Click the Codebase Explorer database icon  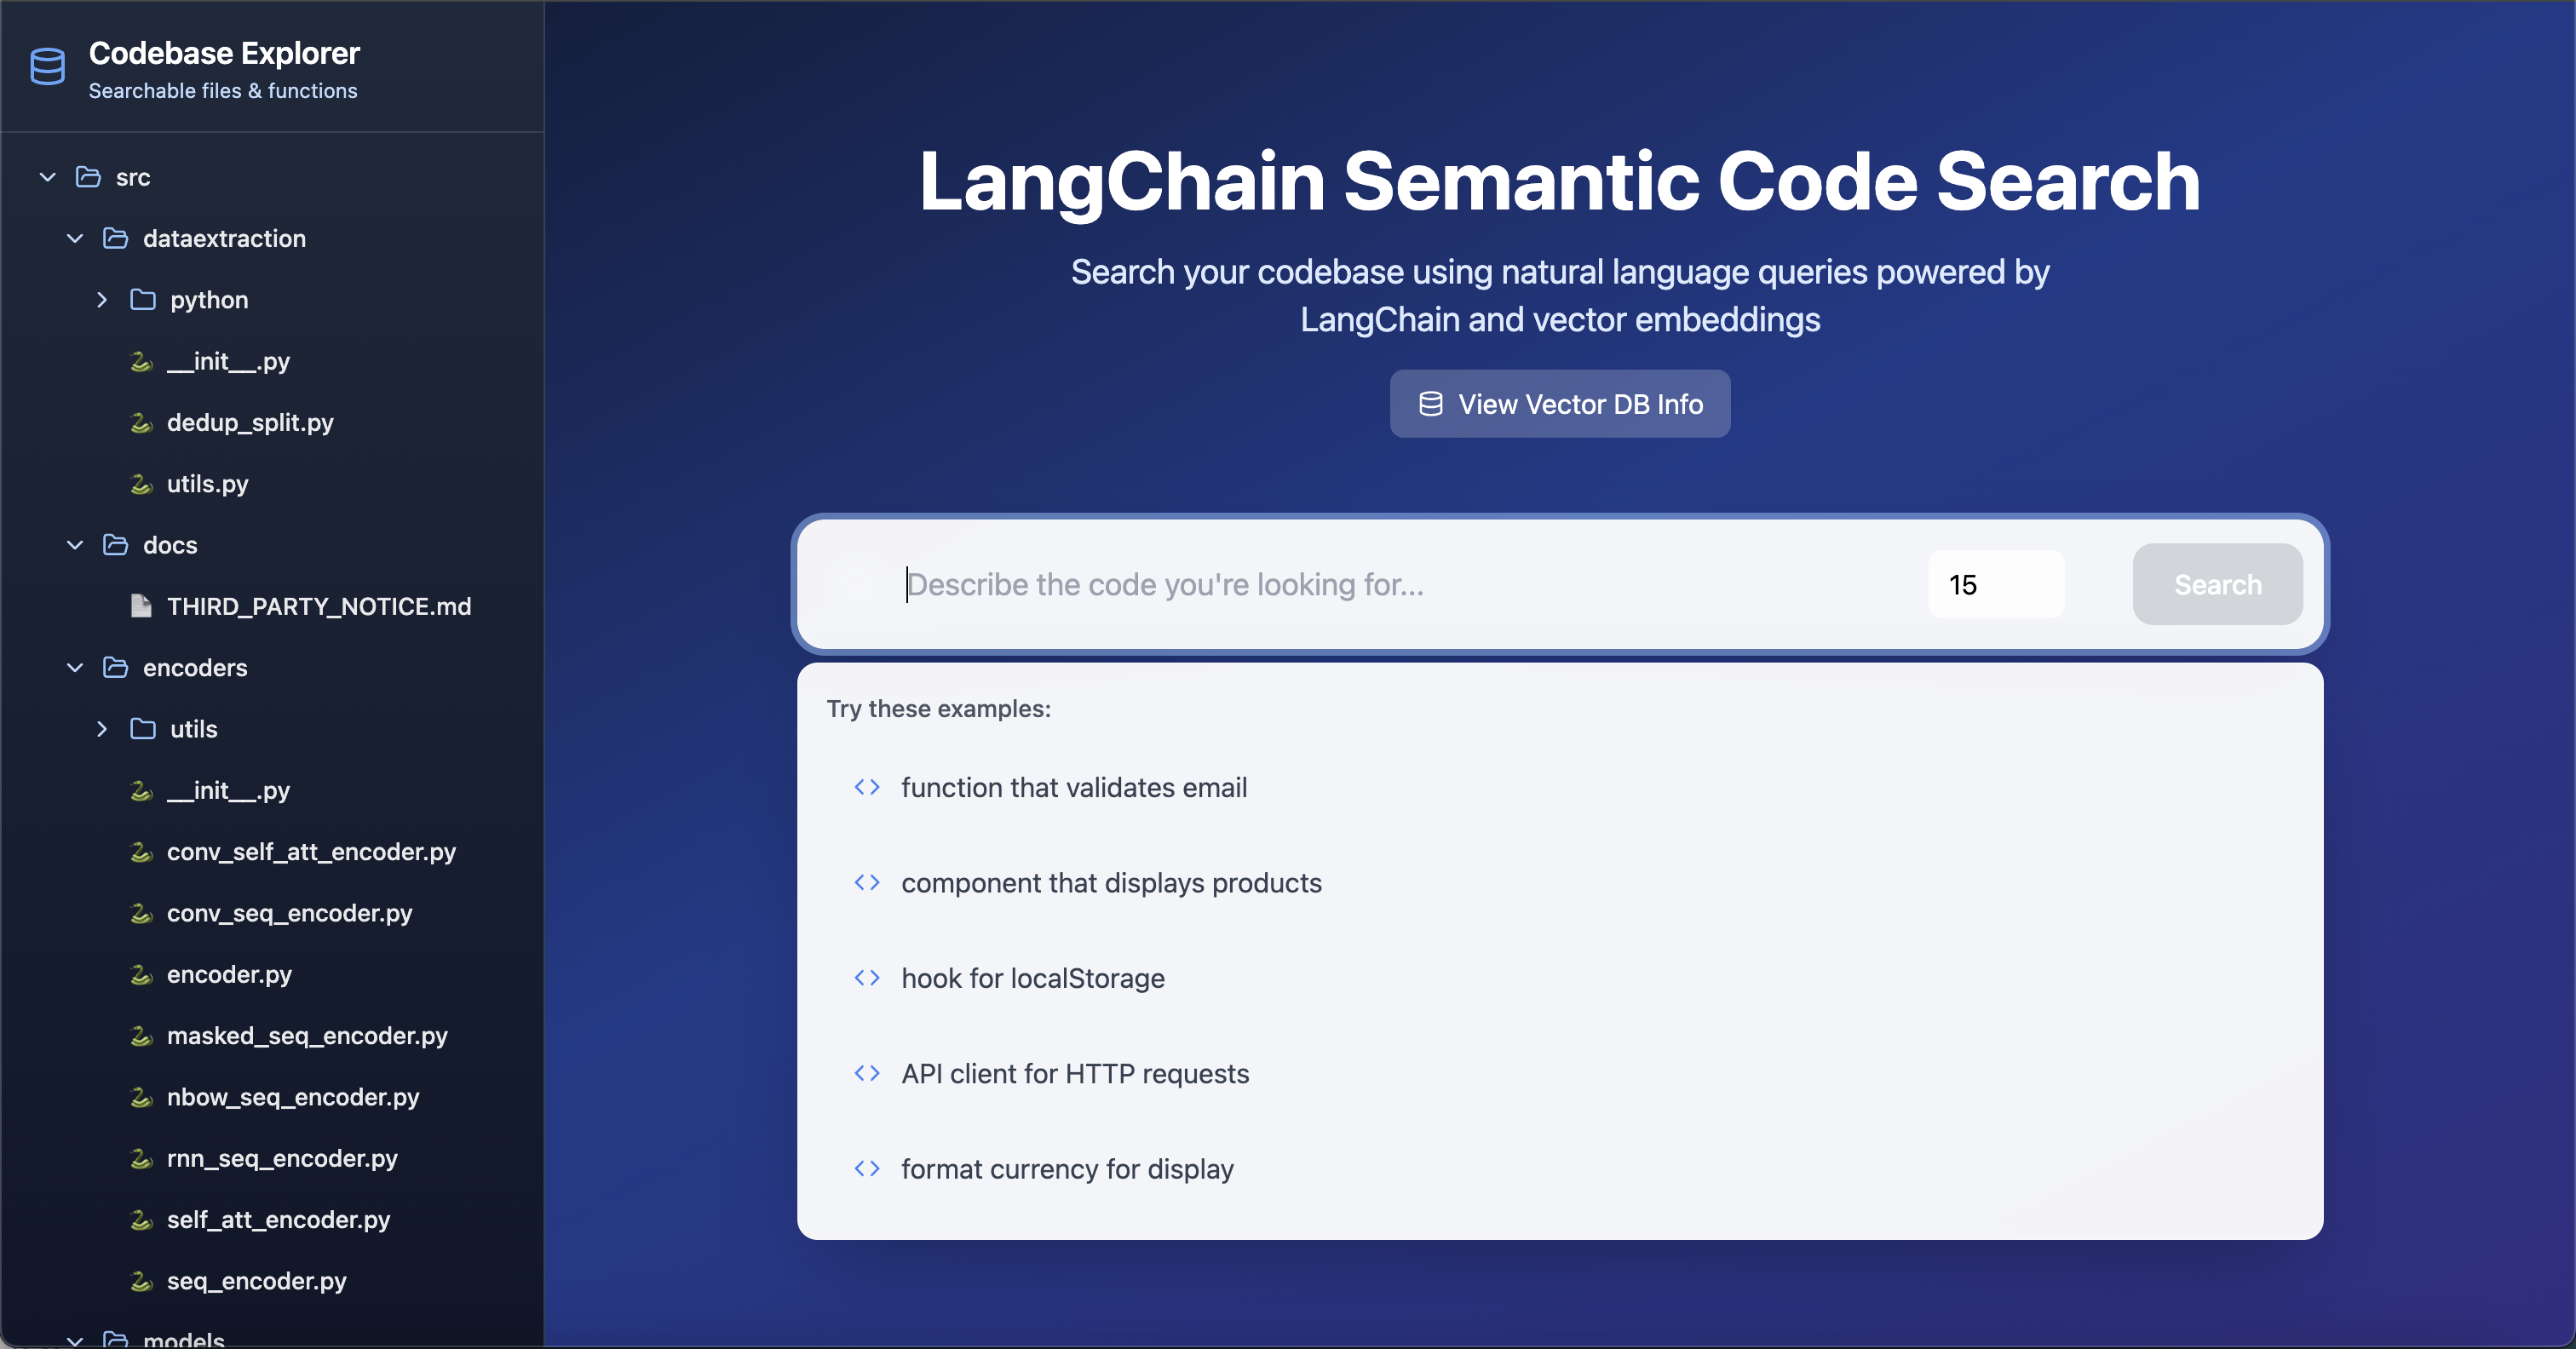click(47, 67)
